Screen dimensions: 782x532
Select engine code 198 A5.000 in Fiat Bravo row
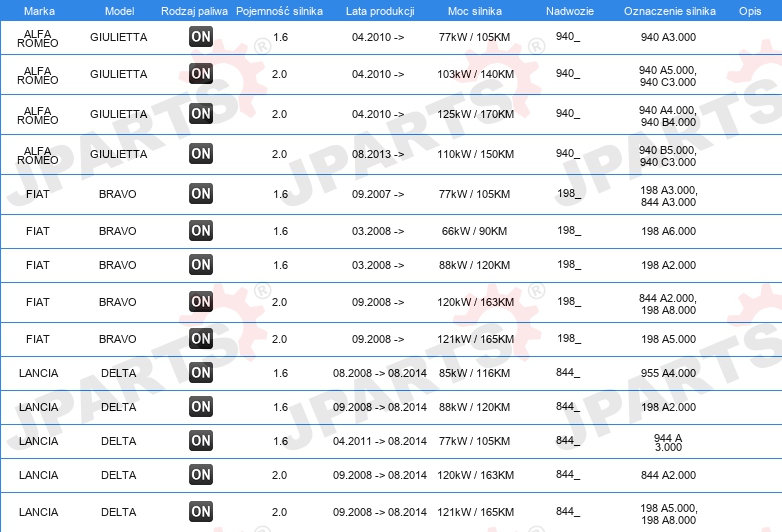click(x=668, y=339)
